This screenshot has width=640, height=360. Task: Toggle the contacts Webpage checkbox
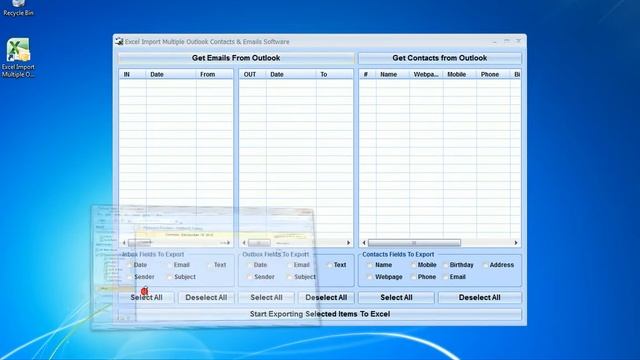pos(370,277)
